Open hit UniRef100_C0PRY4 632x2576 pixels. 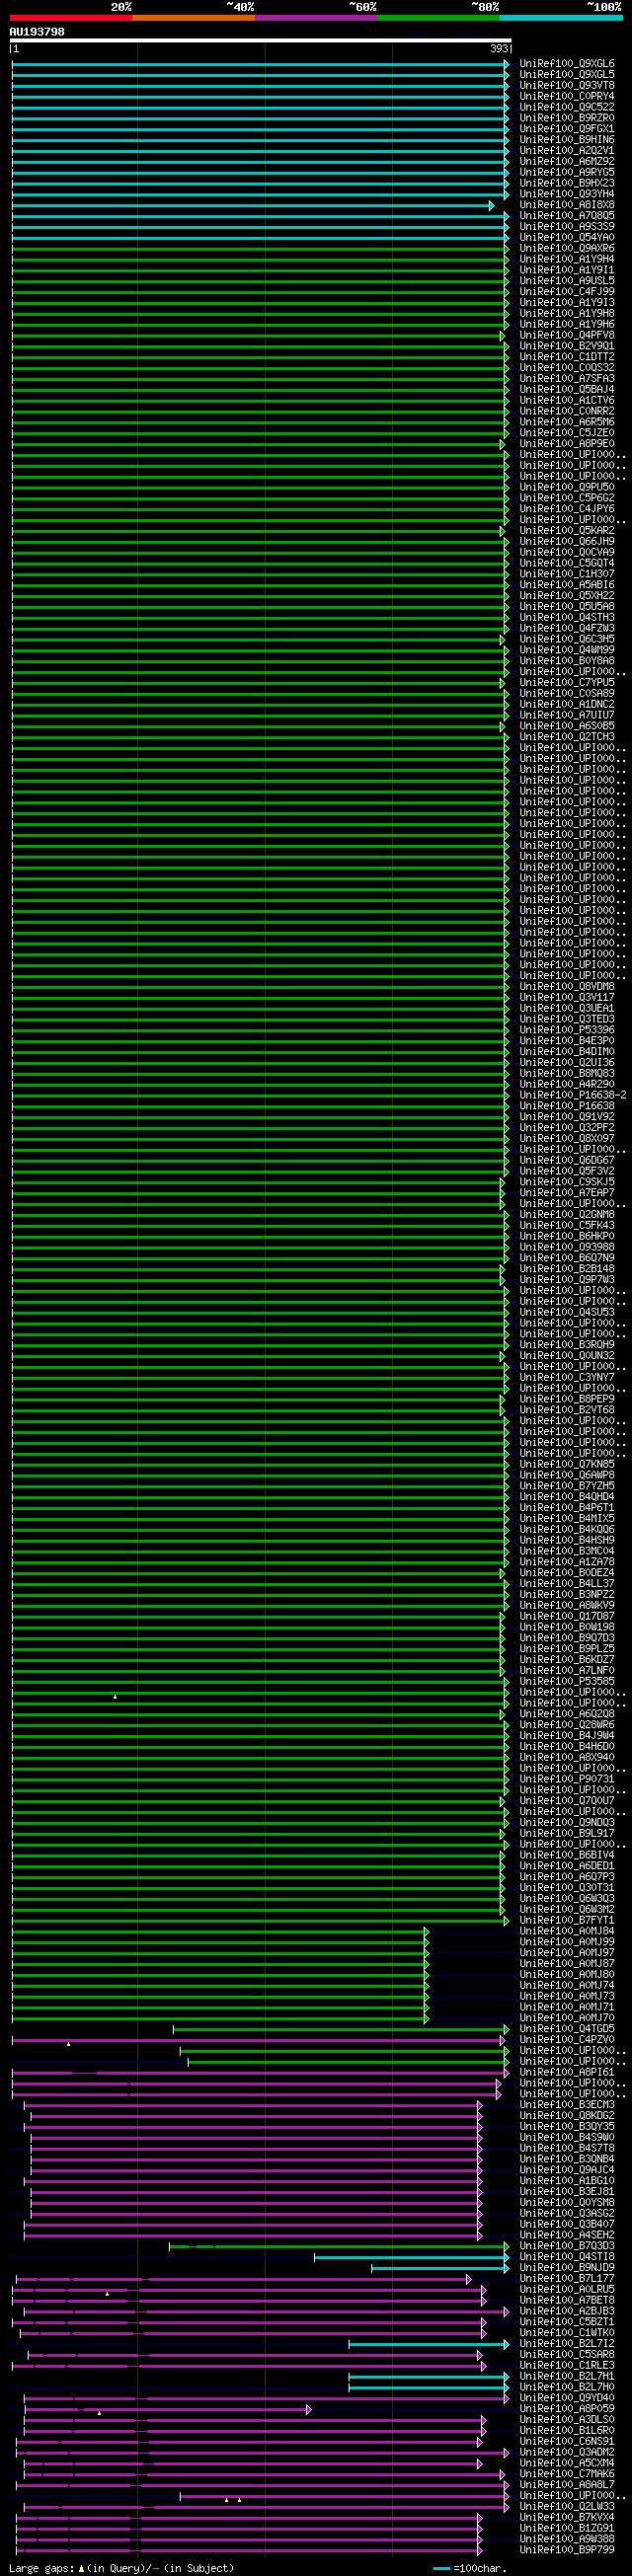(567, 97)
